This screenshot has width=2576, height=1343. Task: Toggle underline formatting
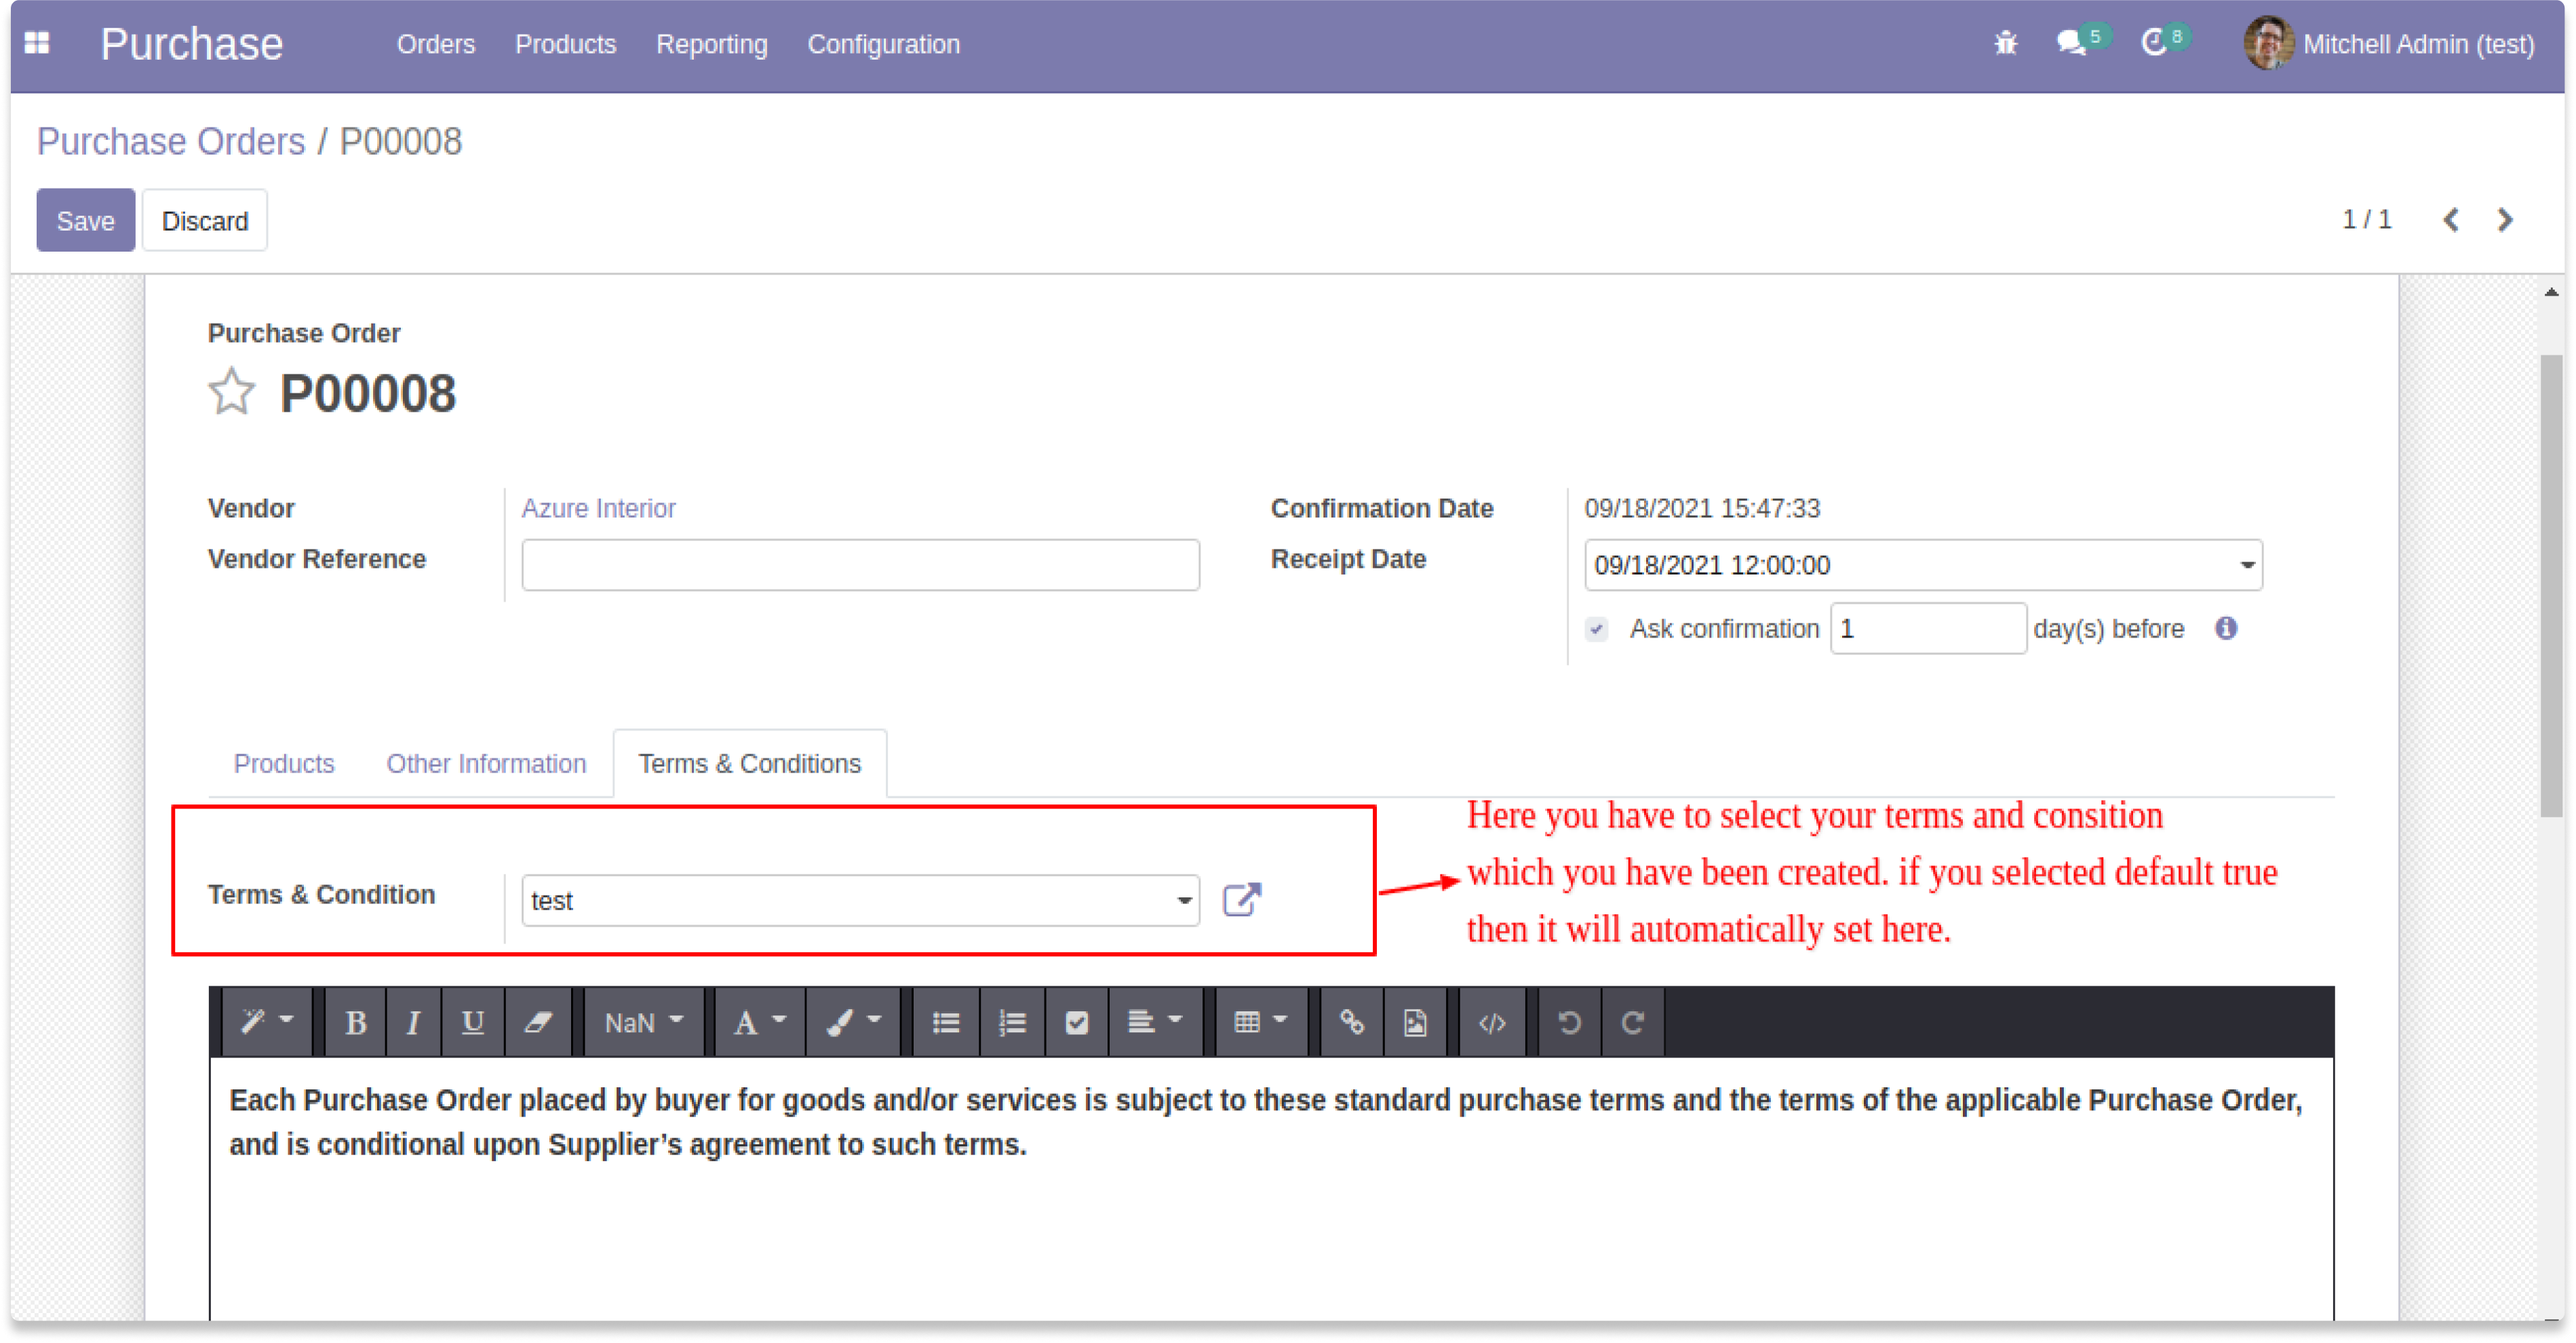point(472,1022)
